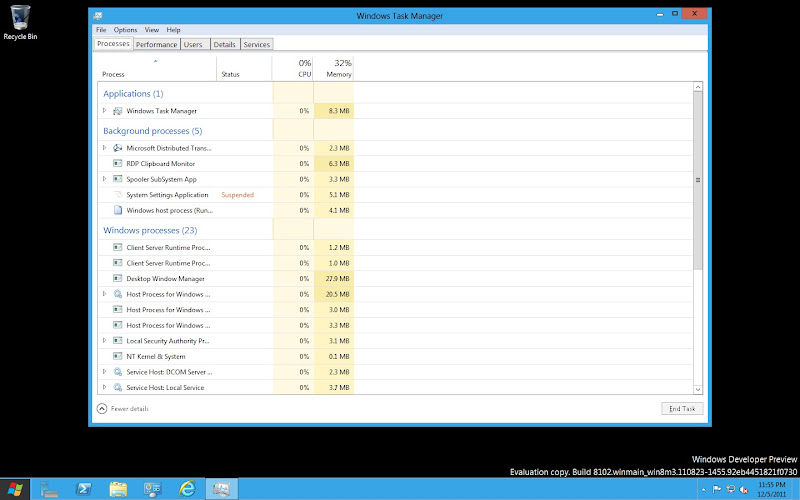Expand the Local Security Authority Pr... row
The width and height of the screenshot is (800, 500).
click(105, 340)
